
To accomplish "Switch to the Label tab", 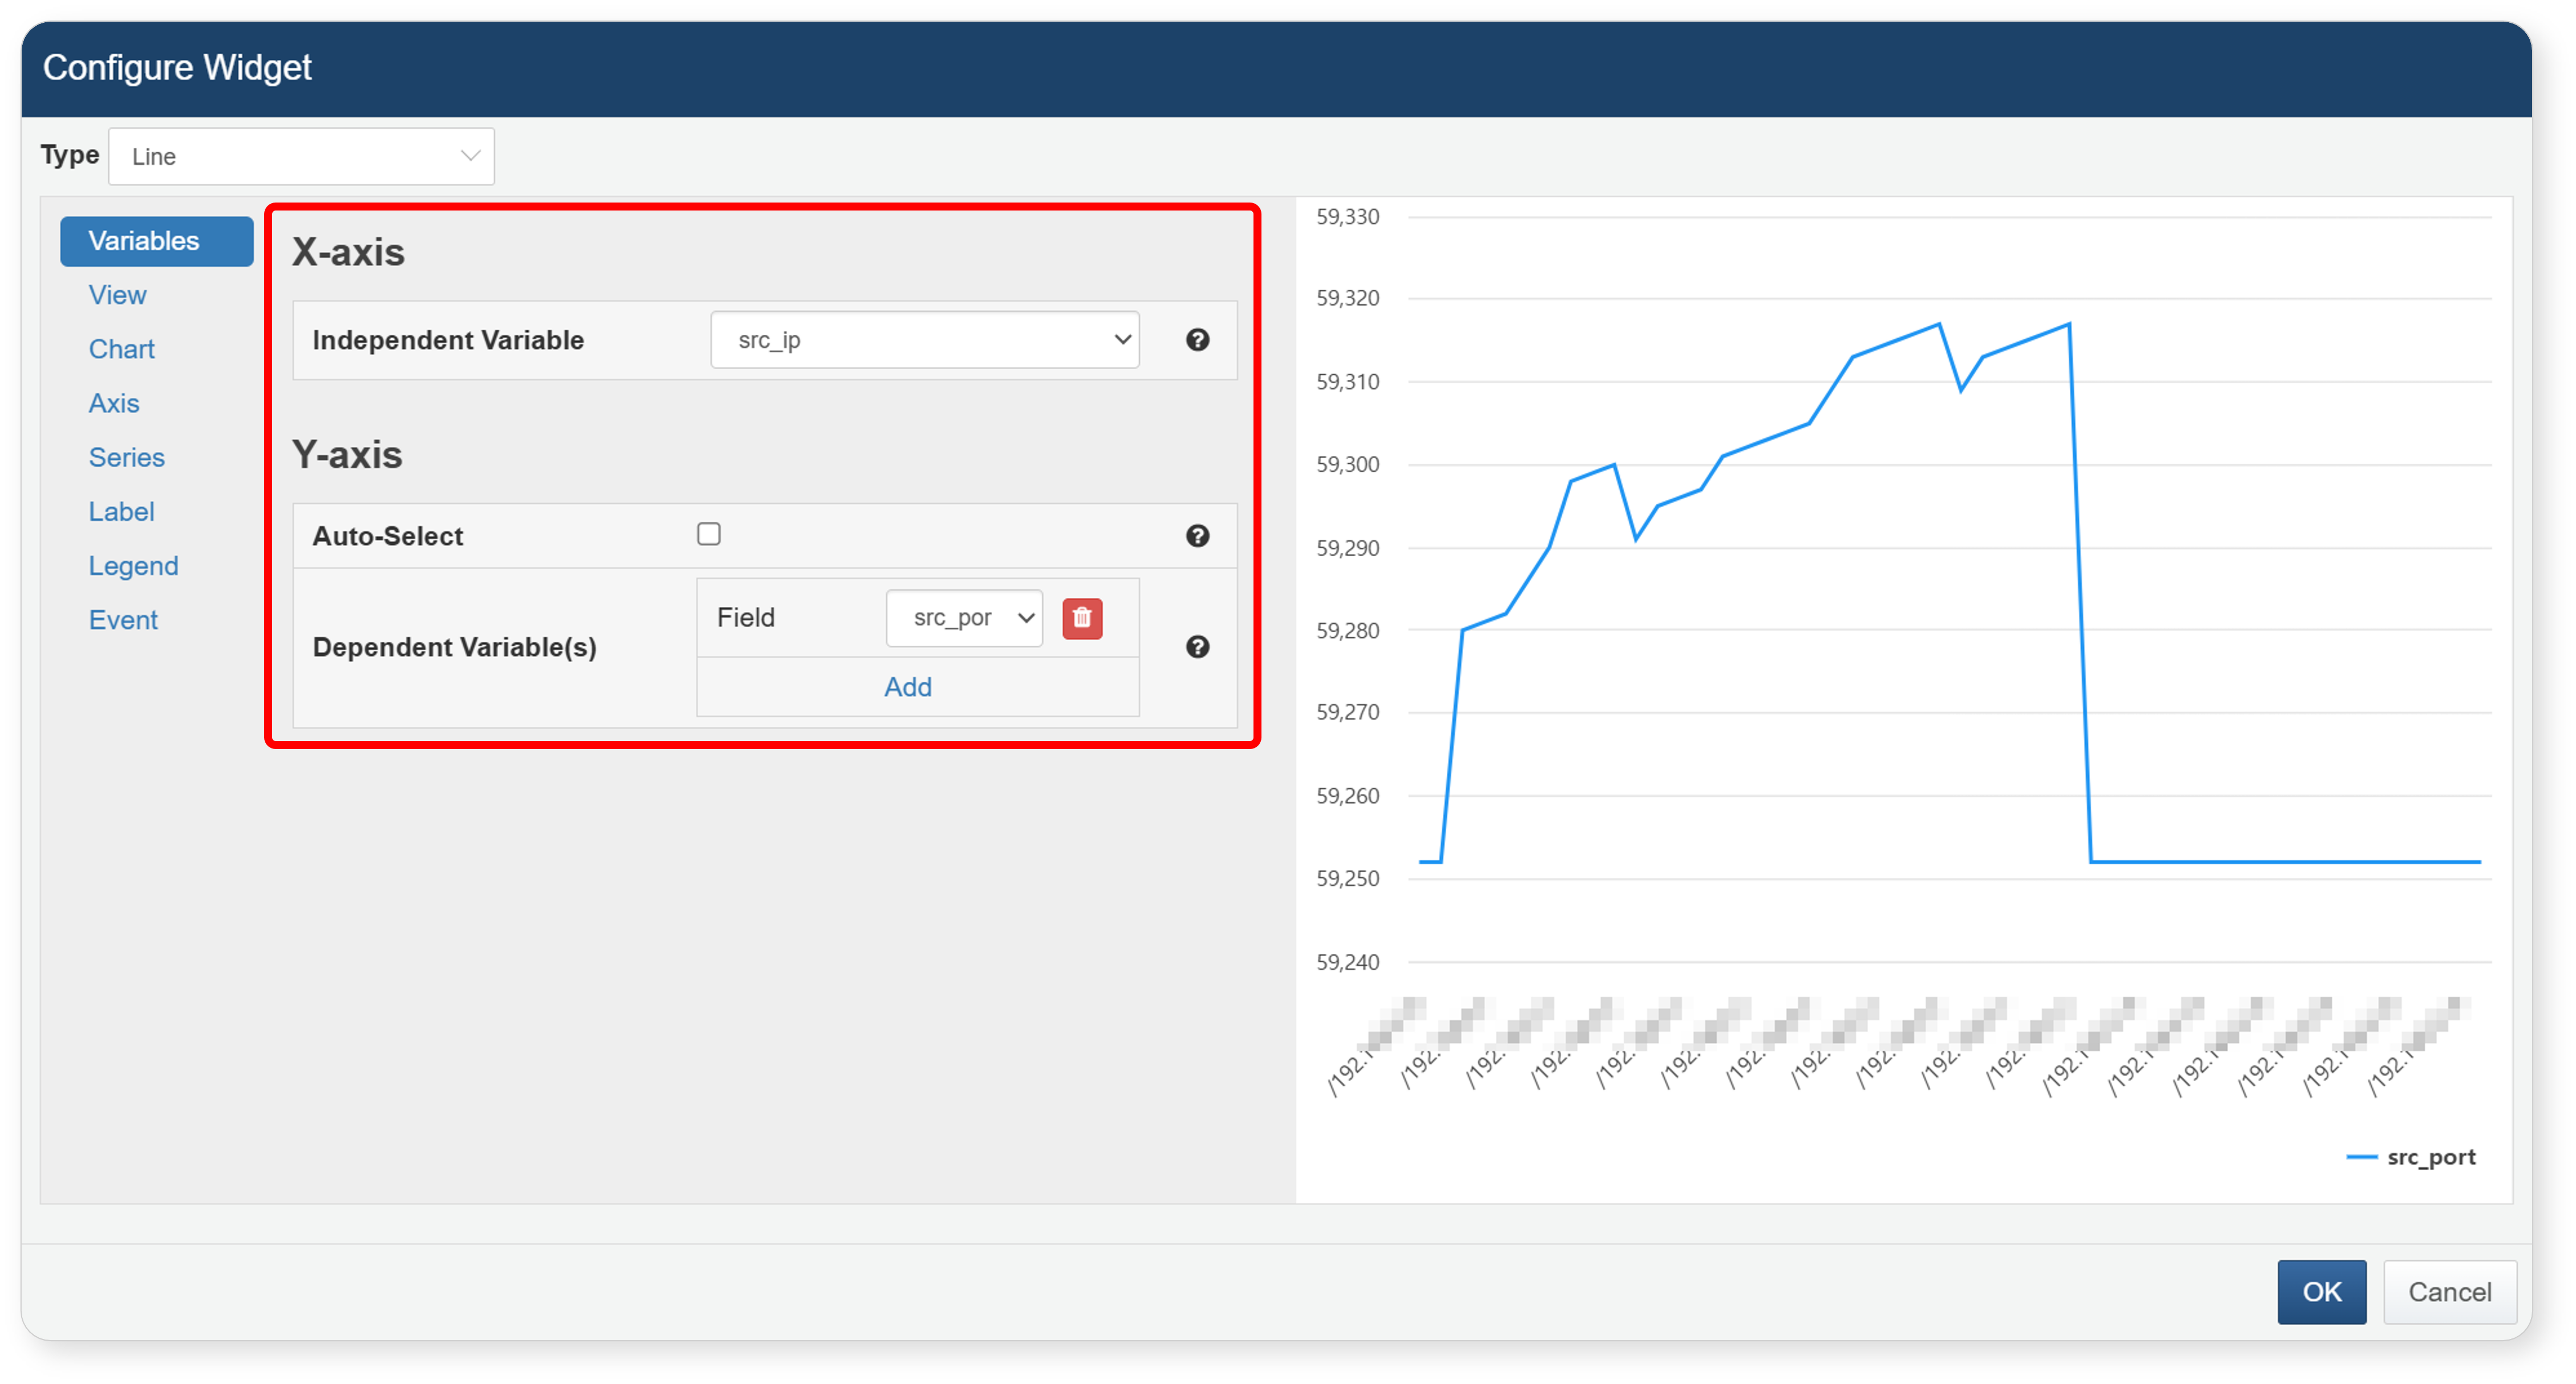I will click(x=121, y=511).
